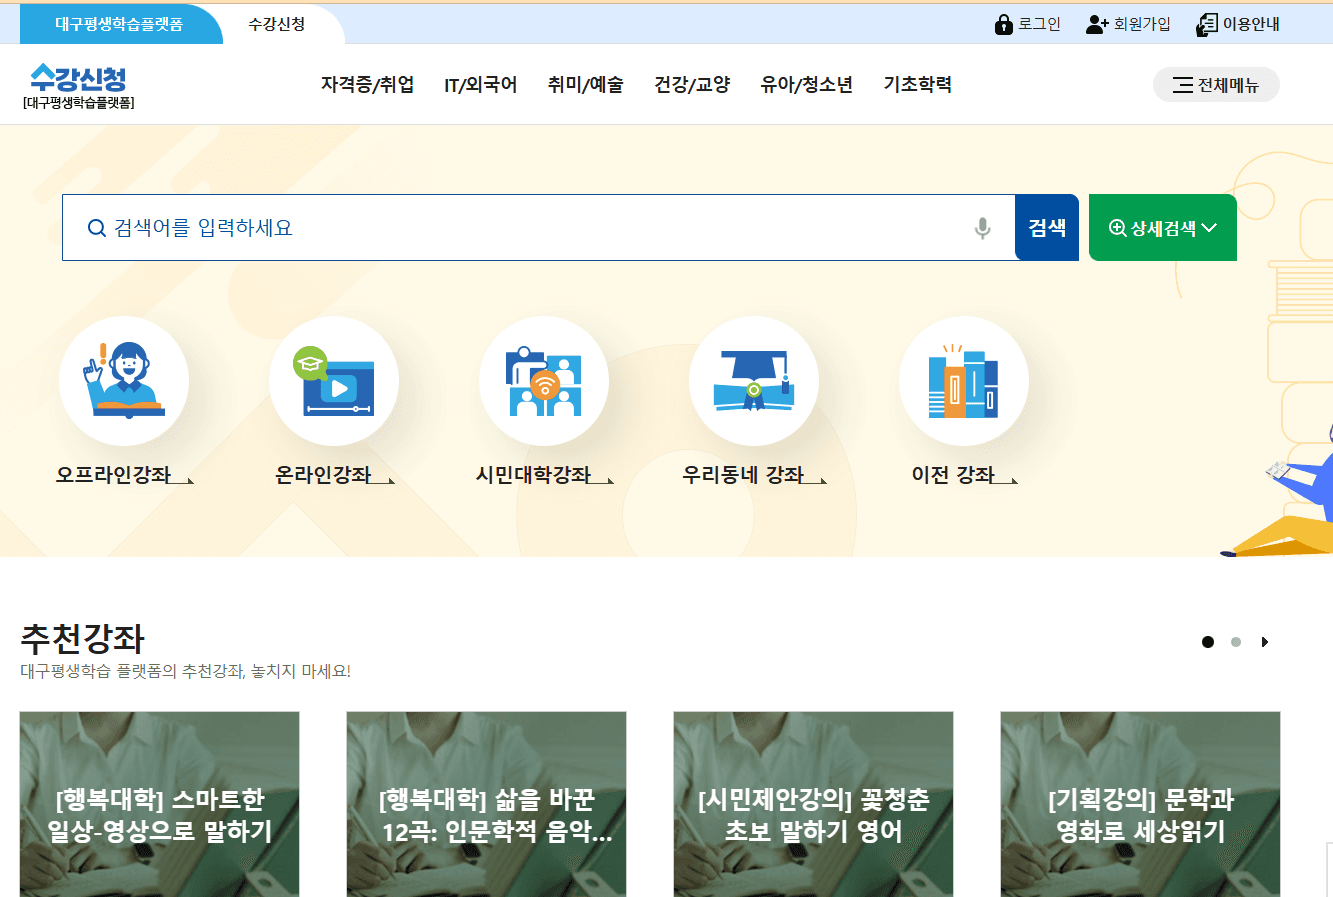Select the 오프라인강좌 category icon
This screenshot has height=897, width=1333.
(x=124, y=380)
